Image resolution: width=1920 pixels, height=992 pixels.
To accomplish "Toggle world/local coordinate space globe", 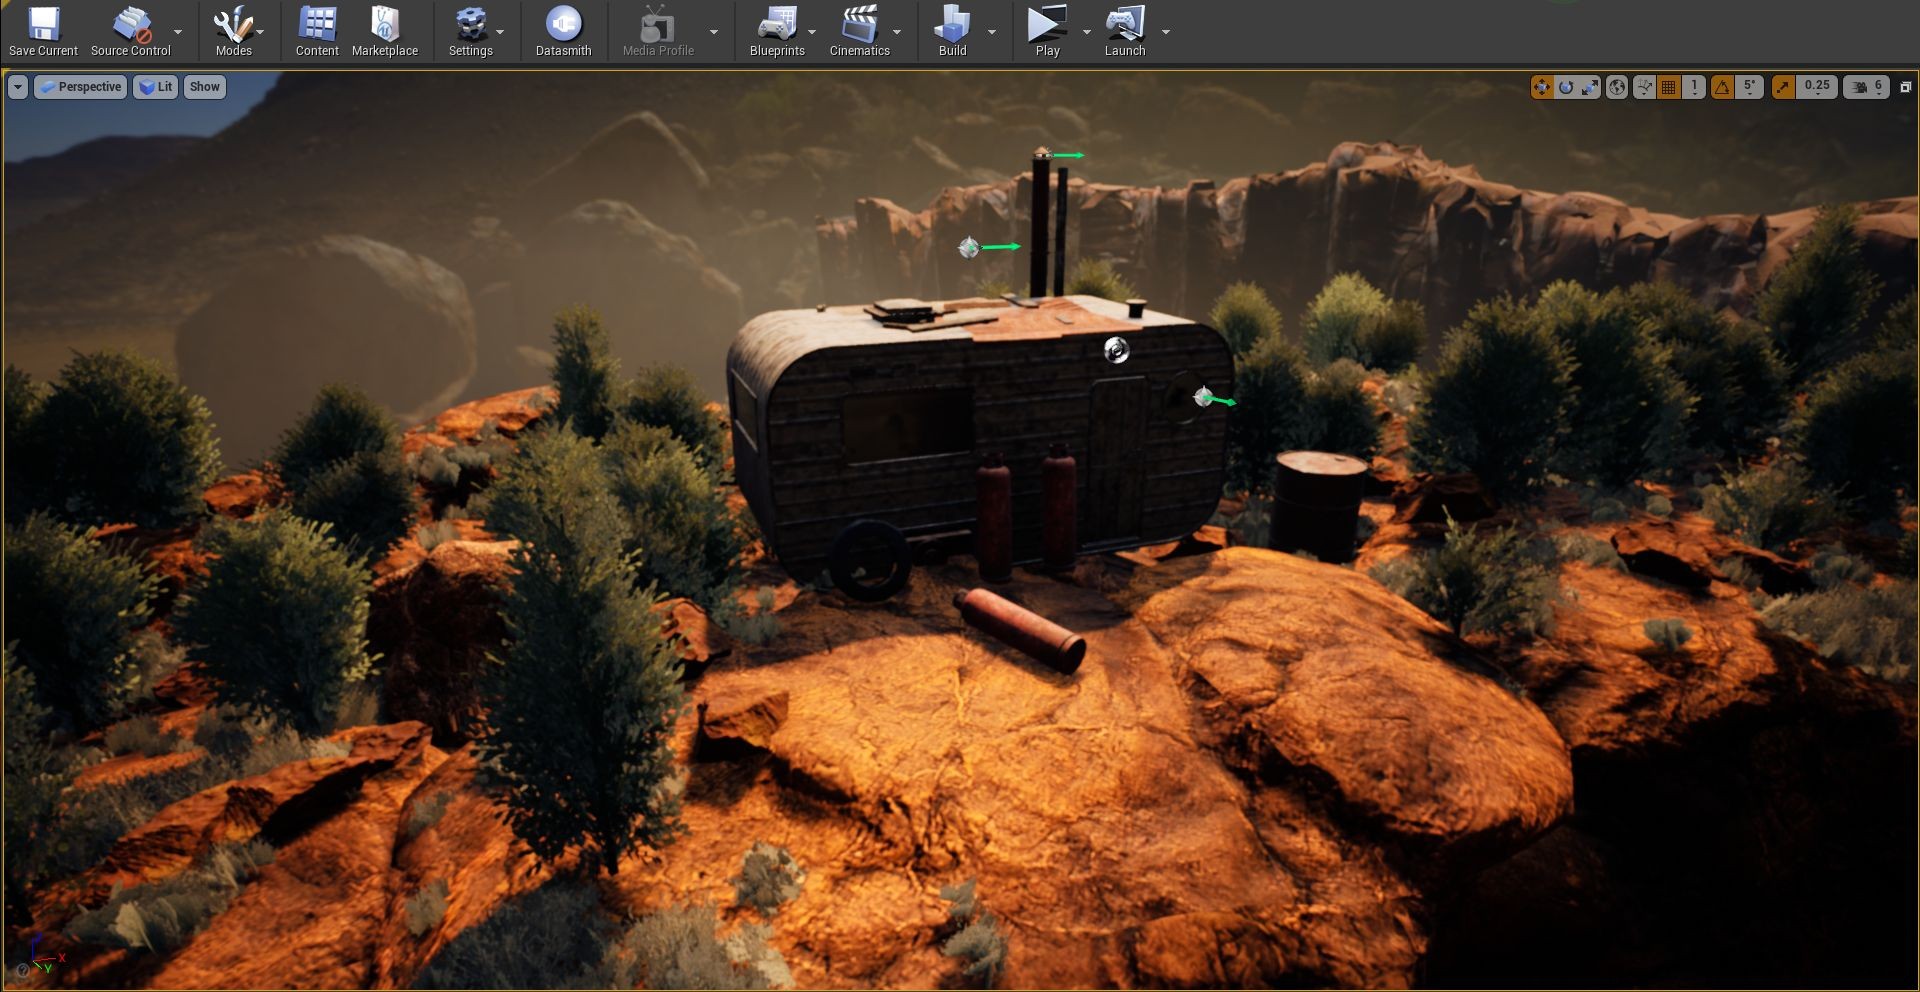I will point(1616,87).
